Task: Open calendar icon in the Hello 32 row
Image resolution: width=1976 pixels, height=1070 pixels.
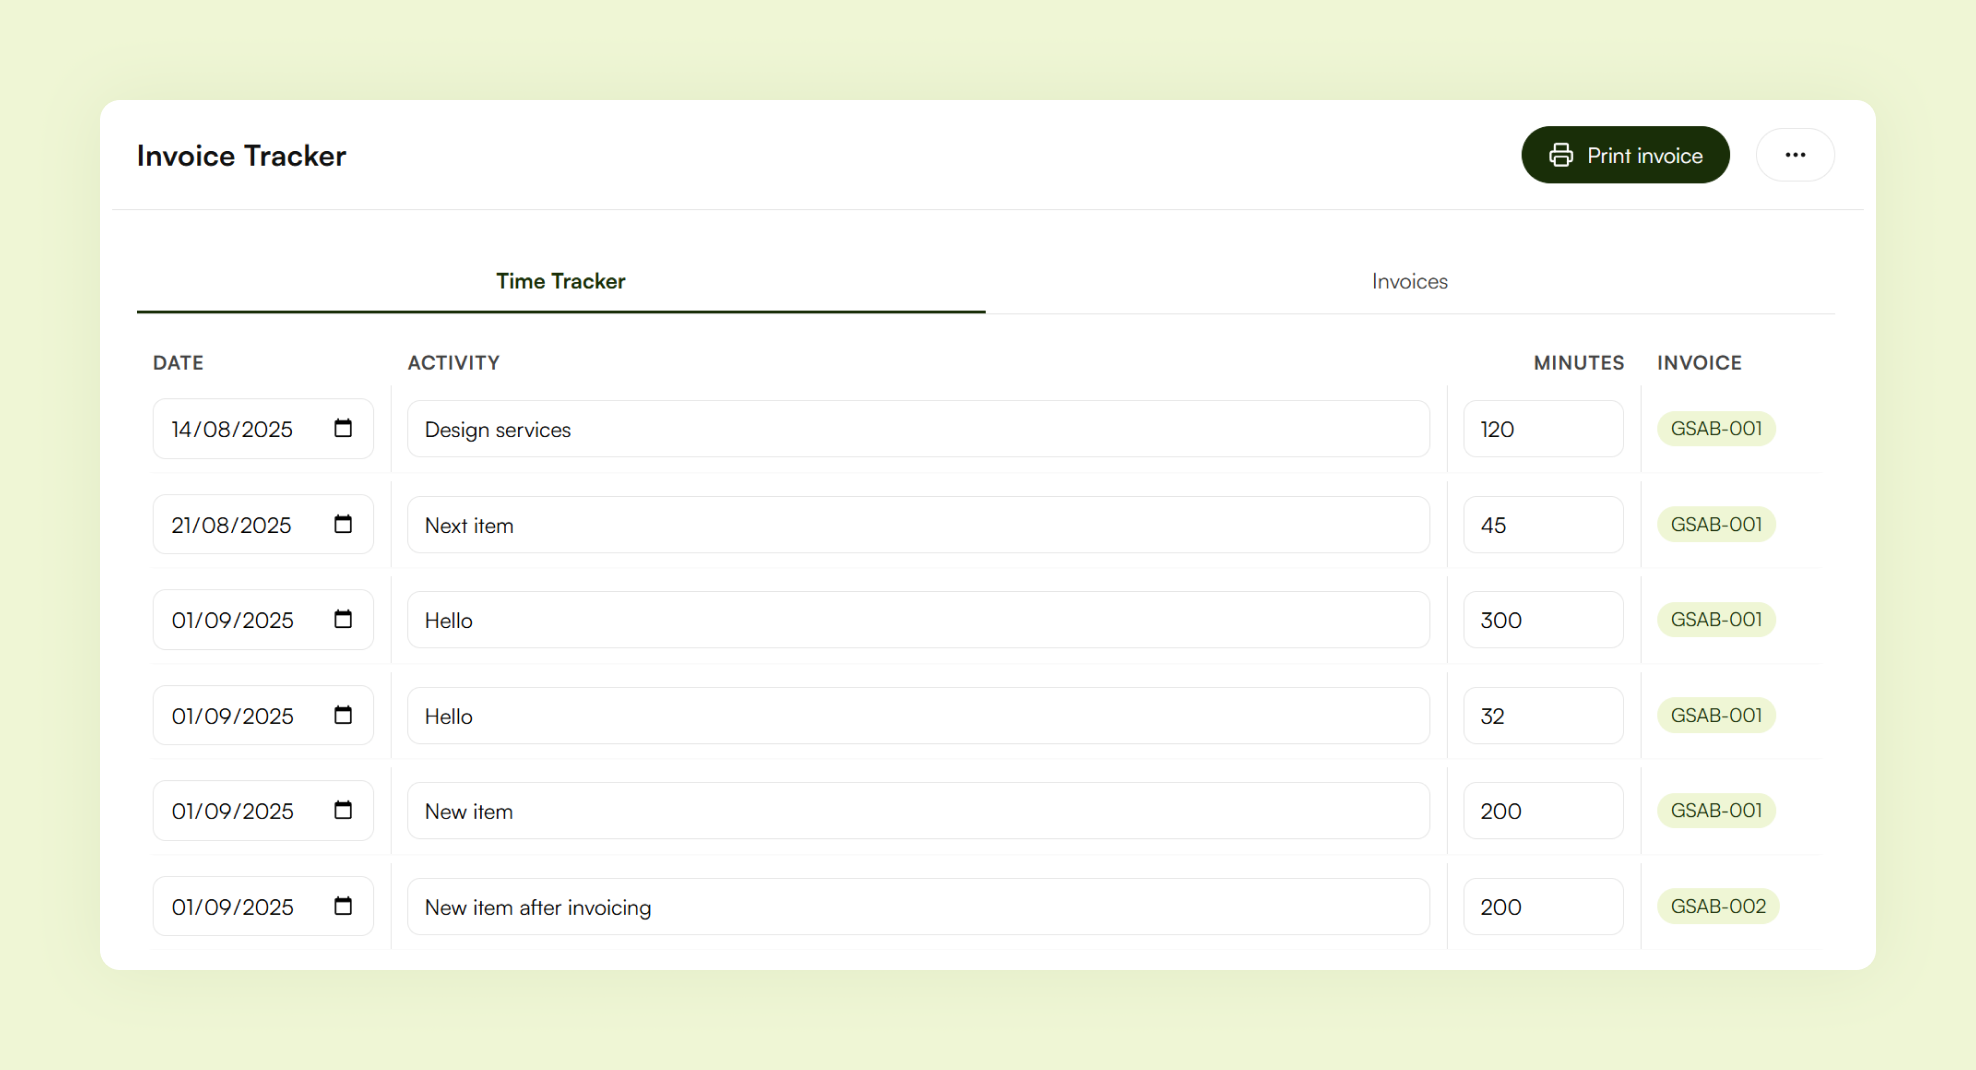Action: click(x=343, y=715)
